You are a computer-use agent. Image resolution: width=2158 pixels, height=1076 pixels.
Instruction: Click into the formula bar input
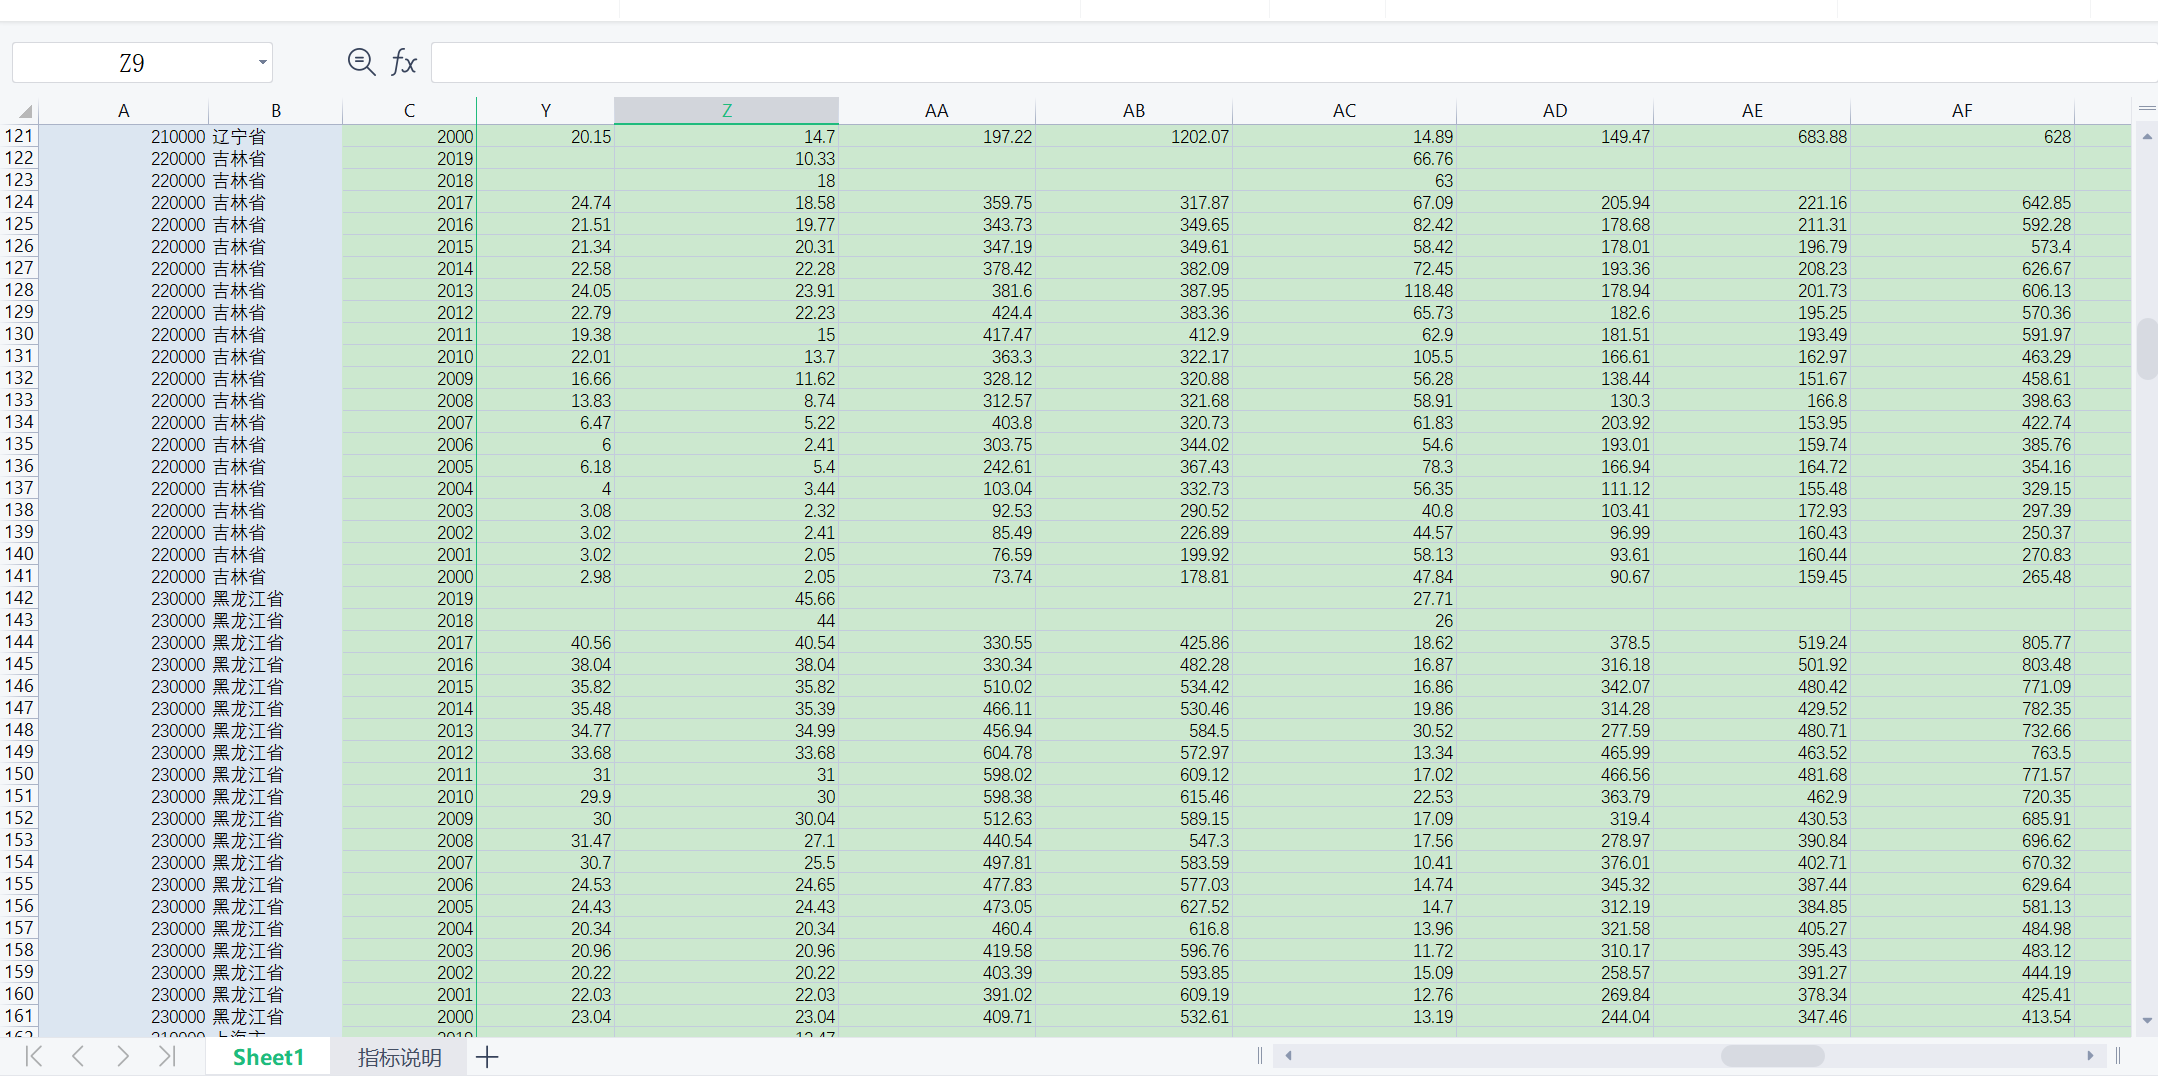pos(1294,62)
